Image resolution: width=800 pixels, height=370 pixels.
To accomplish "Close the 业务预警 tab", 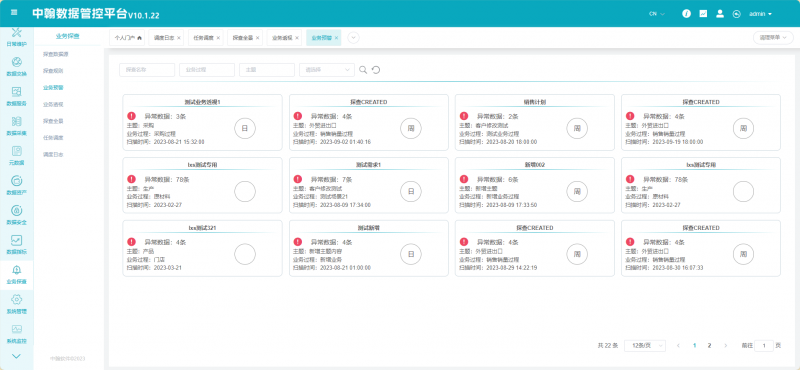I will click(x=336, y=38).
